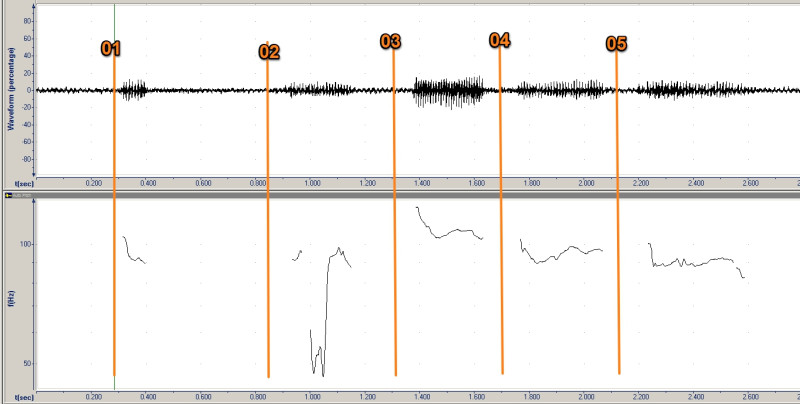Click the -60 tick on waveform axis
Screen dimensions: 800x404
click(26, 142)
